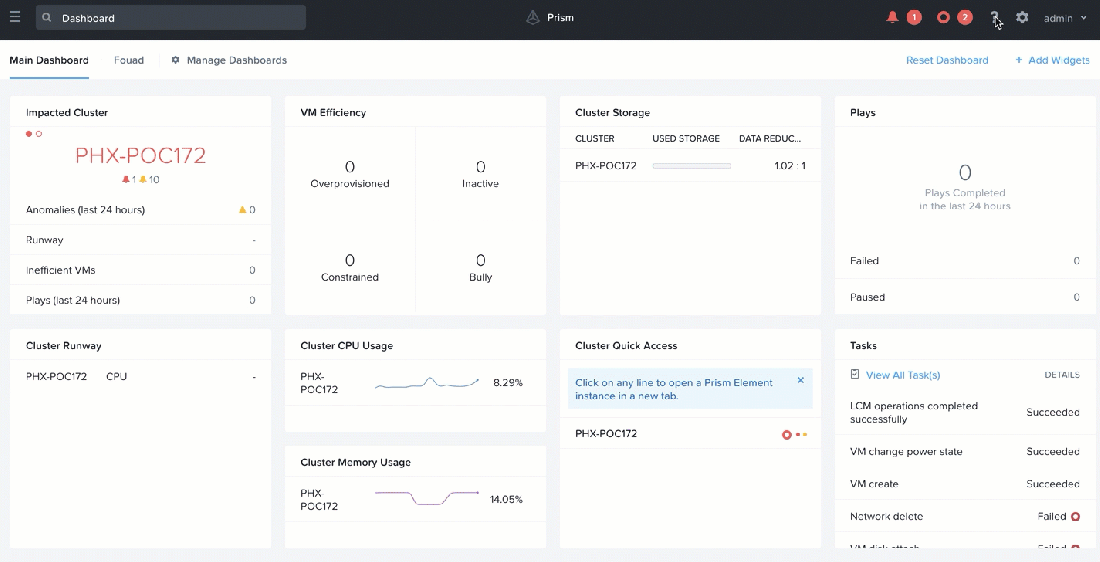Click the search magnifier icon
Image resolution: width=1100 pixels, height=562 pixels.
click(x=47, y=18)
